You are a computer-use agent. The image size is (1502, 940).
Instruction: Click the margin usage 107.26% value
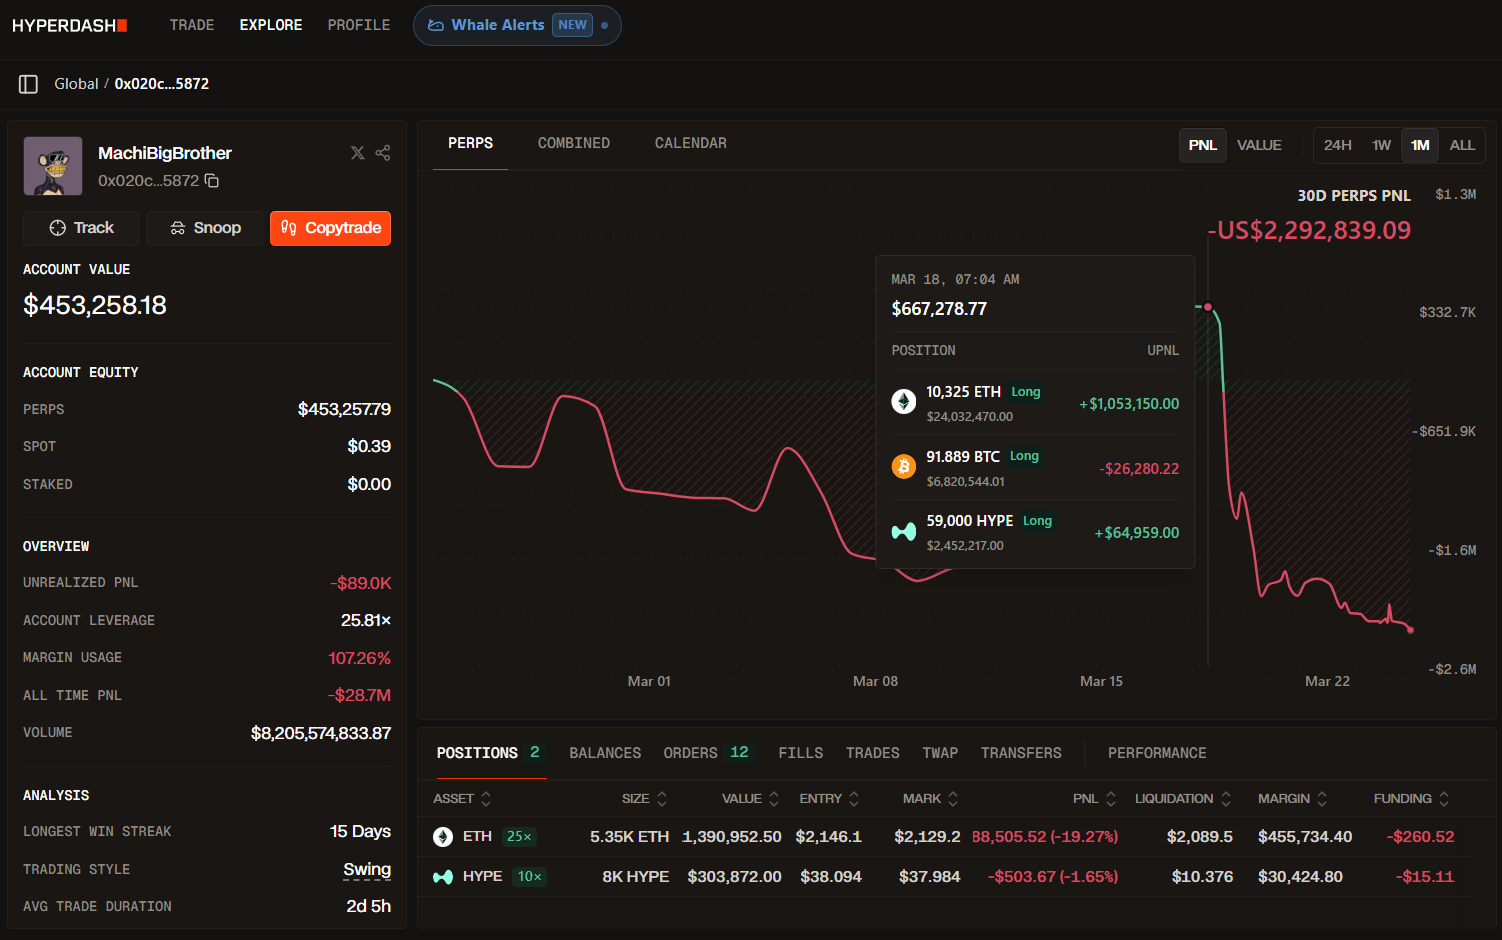pos(359,659)
